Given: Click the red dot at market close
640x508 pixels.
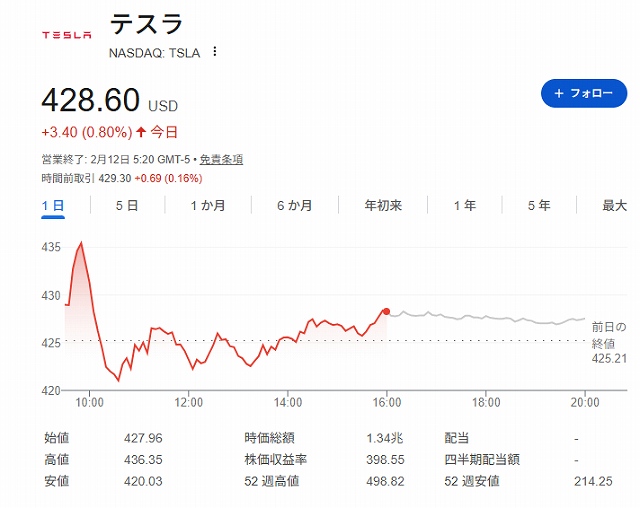Looking at the screenshot, I should (386, 311).
